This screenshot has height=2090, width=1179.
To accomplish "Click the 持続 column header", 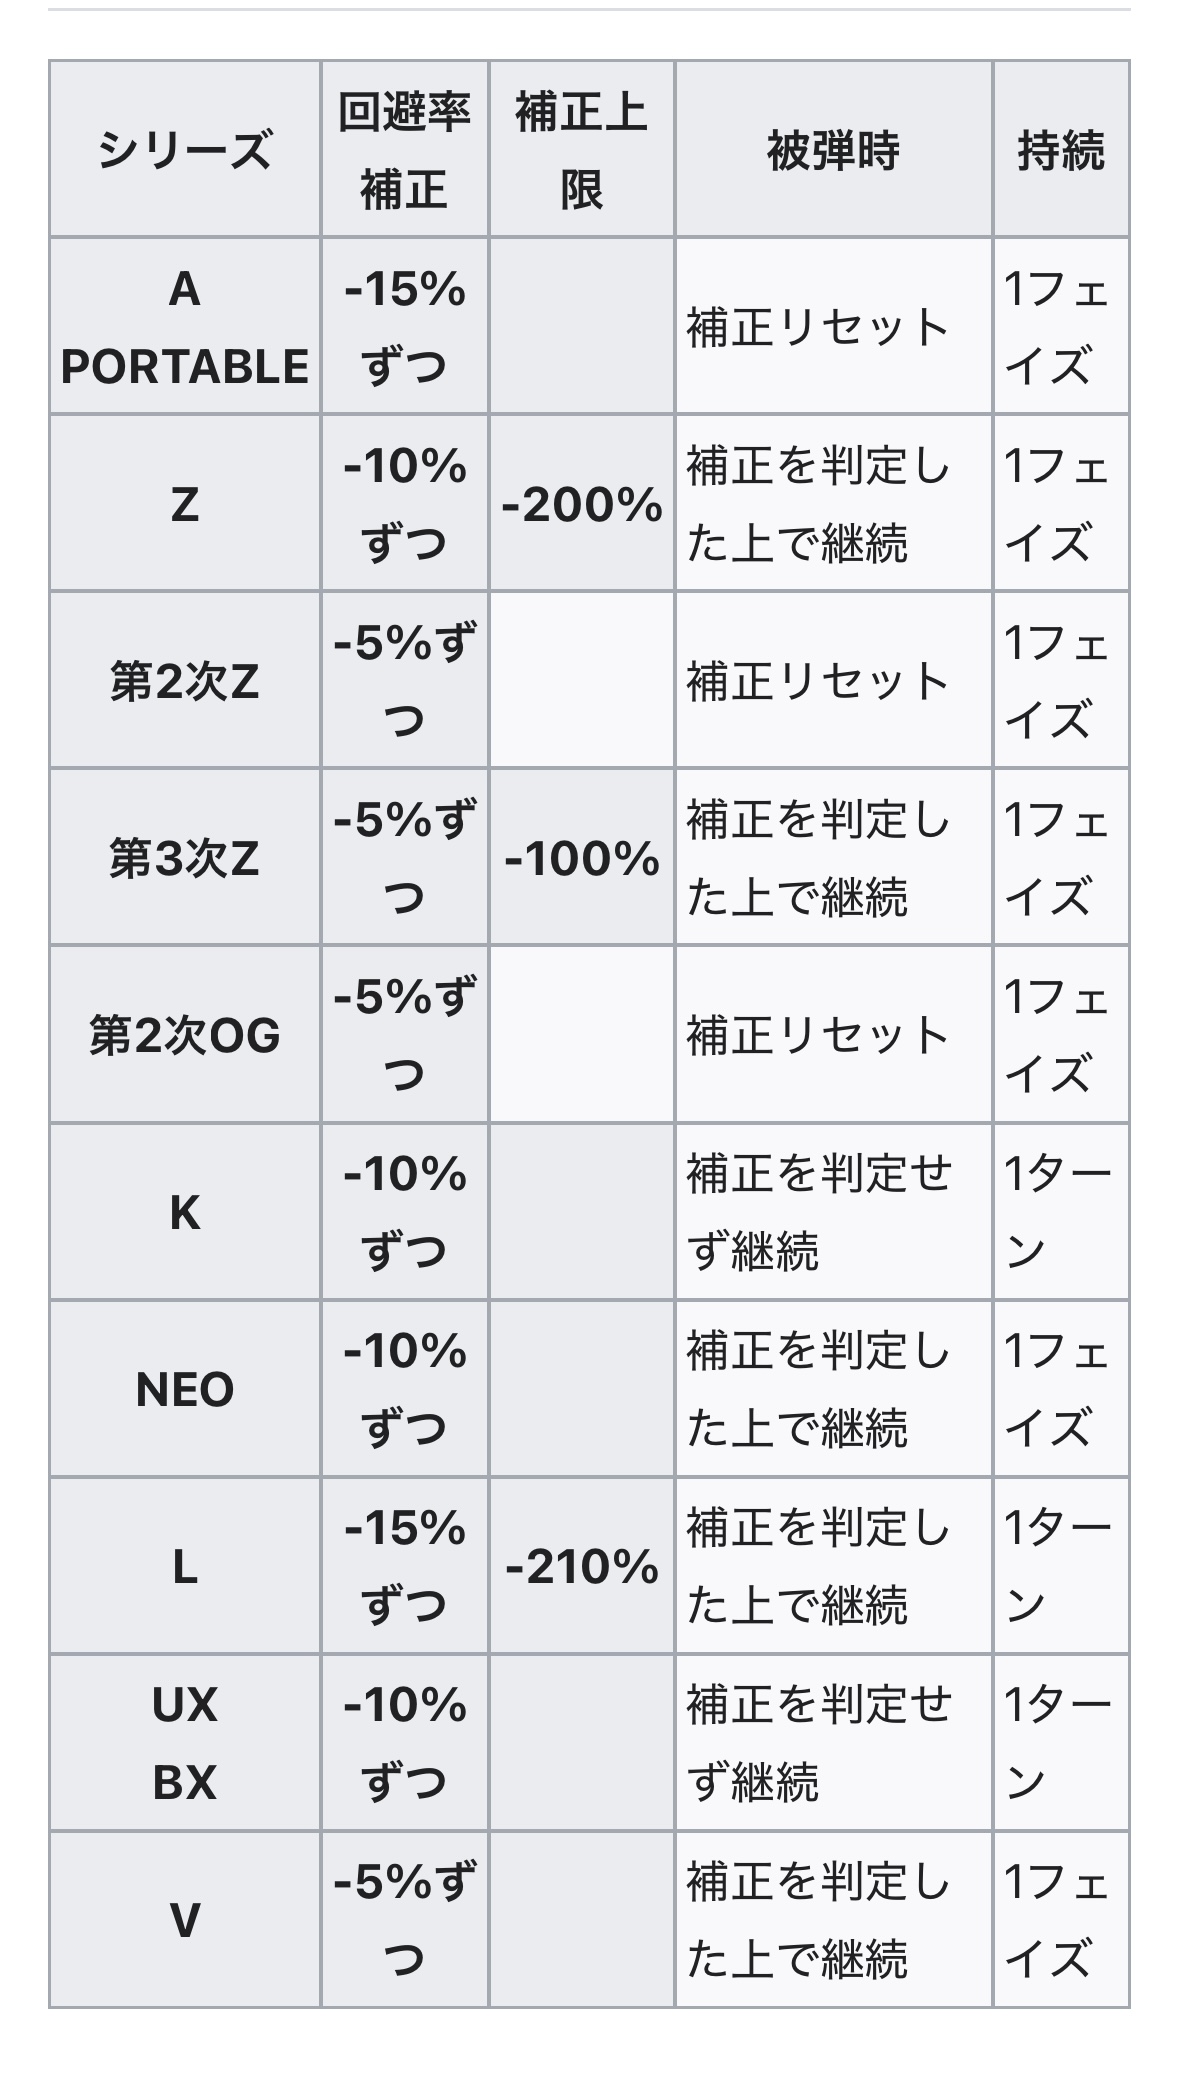I will 1060,150.
